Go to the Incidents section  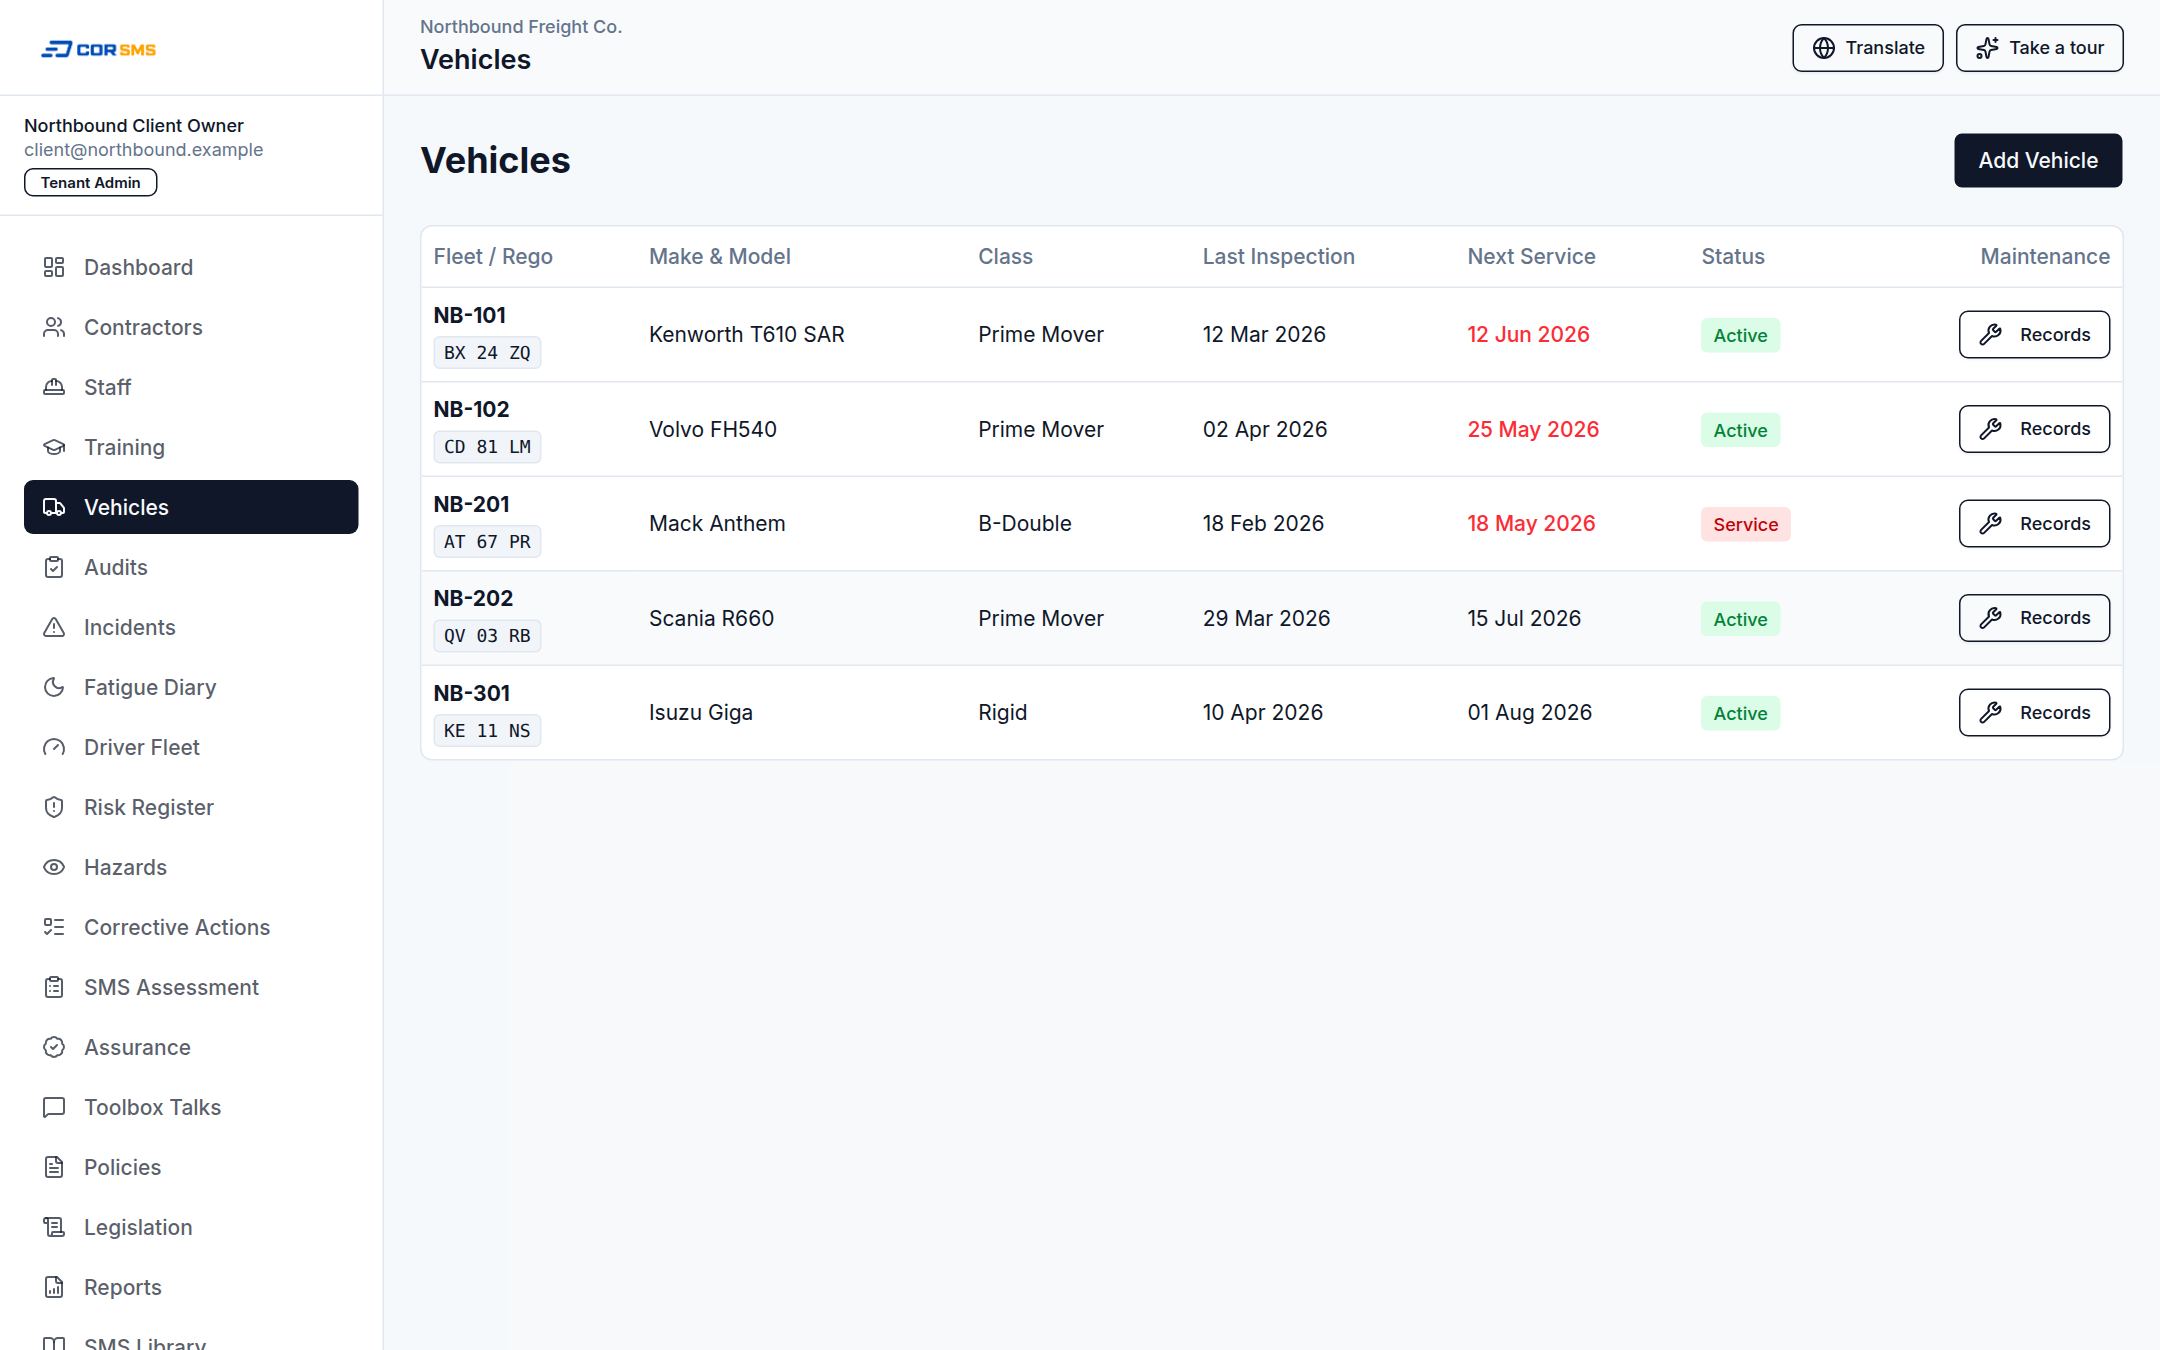(191, 627)
